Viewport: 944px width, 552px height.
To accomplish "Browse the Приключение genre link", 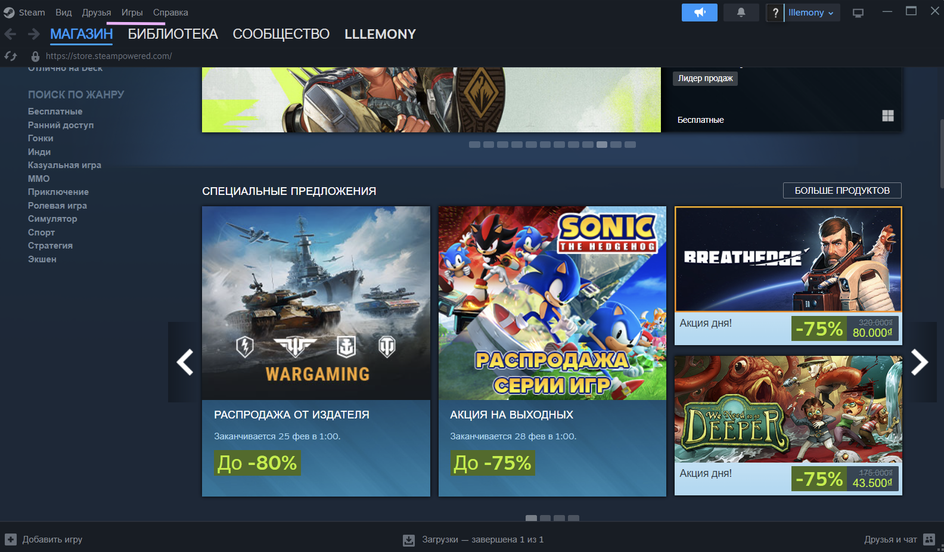I will coord(58,192).
